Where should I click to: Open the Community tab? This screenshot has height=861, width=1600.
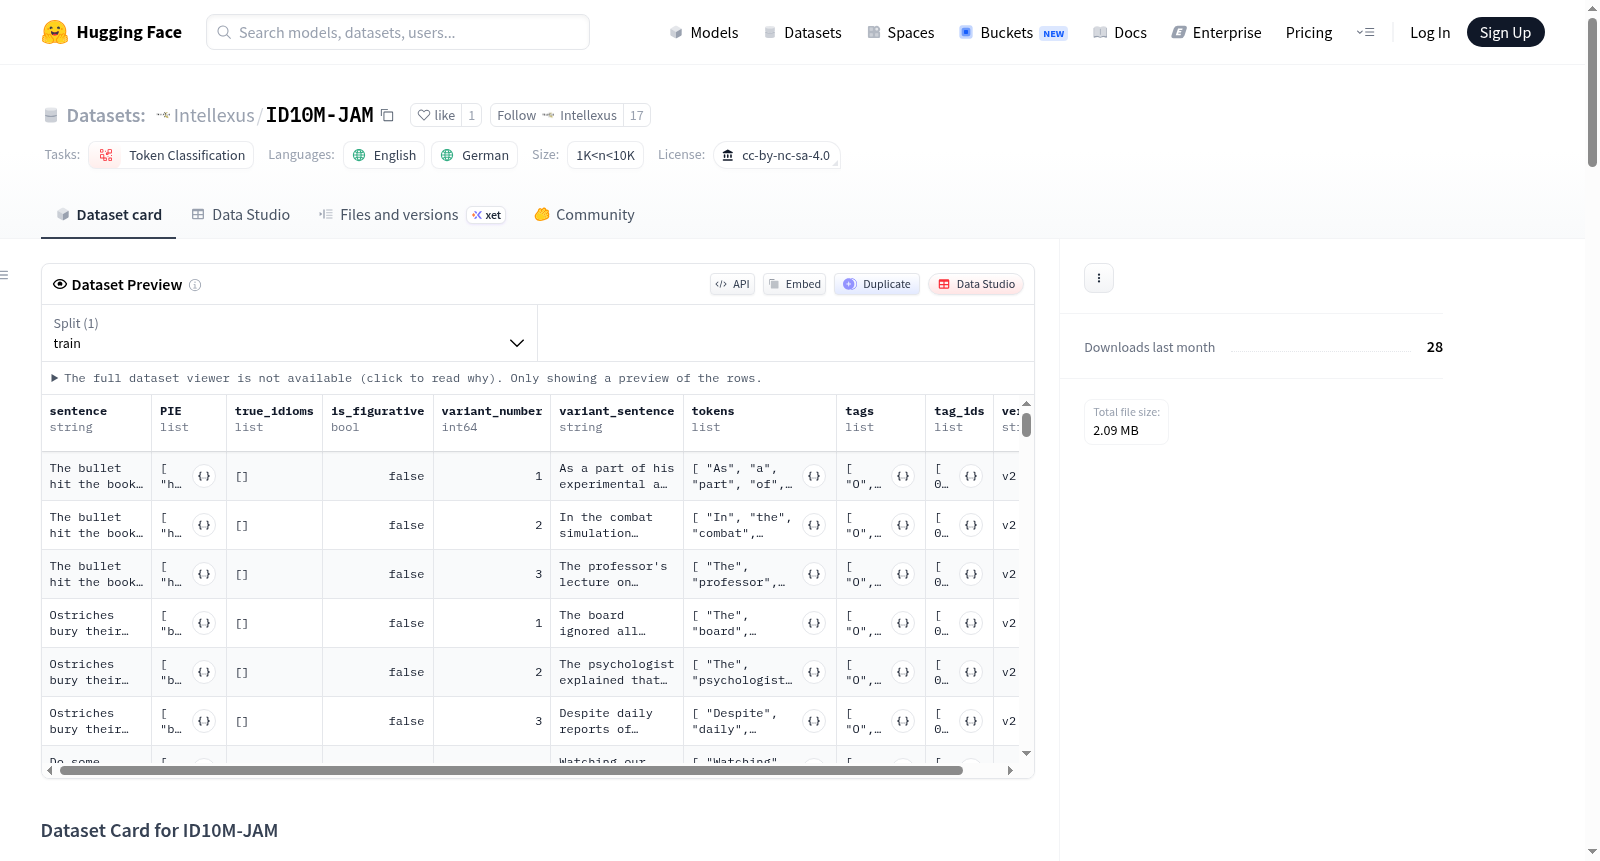pyautogui.click(x=585, y=215)
